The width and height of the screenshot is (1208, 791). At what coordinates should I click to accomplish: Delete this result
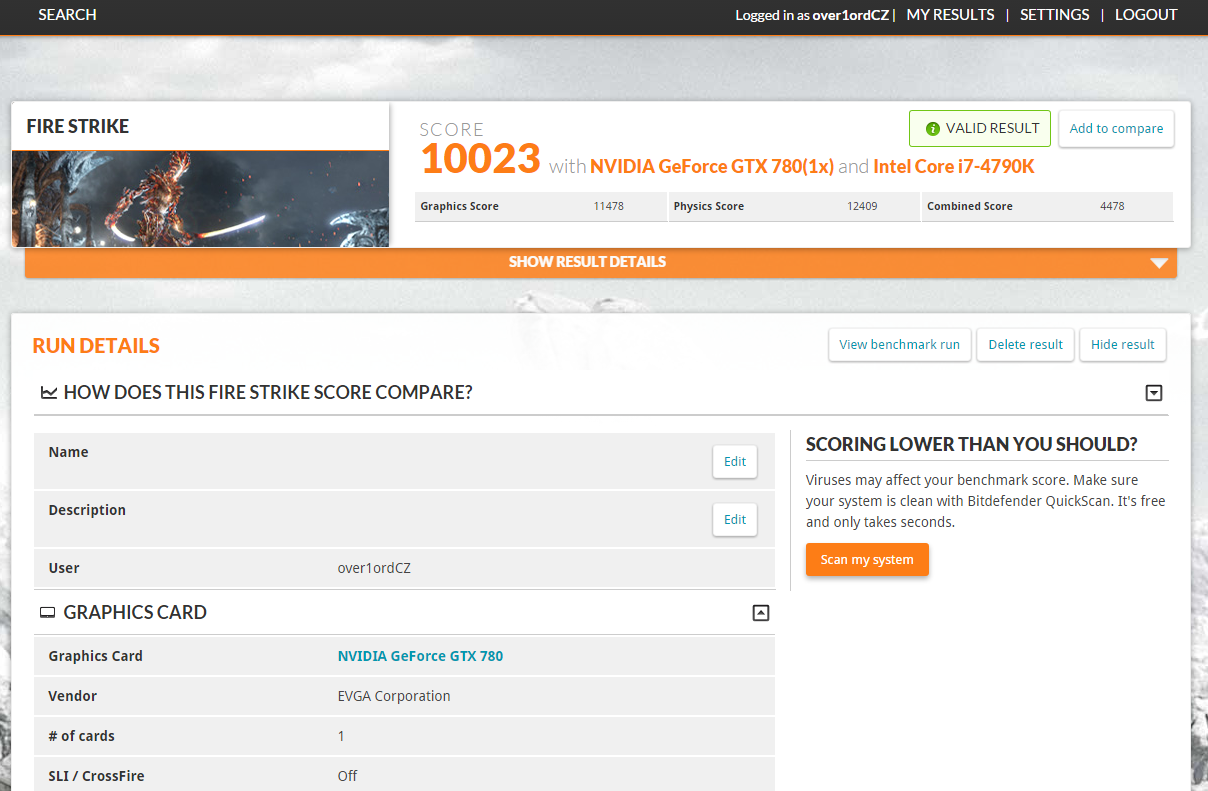1025,344
